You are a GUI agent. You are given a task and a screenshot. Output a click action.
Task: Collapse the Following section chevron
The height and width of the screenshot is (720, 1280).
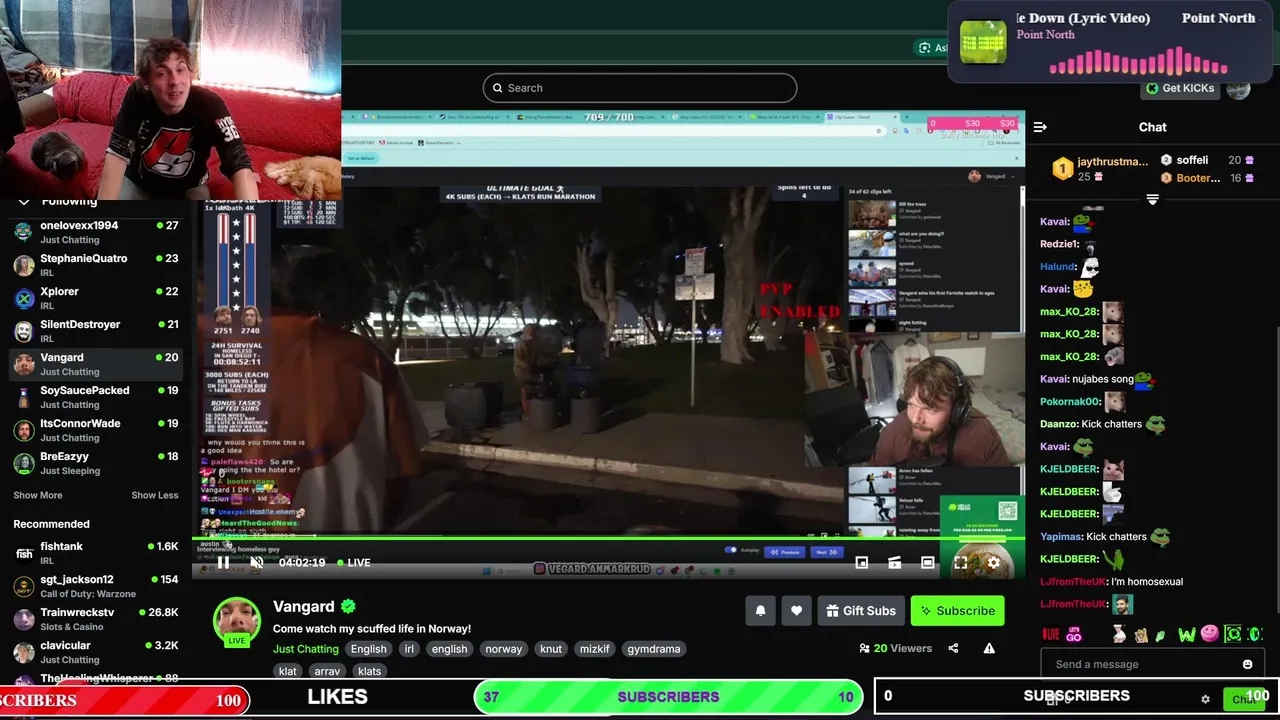(x=24, y=201)
